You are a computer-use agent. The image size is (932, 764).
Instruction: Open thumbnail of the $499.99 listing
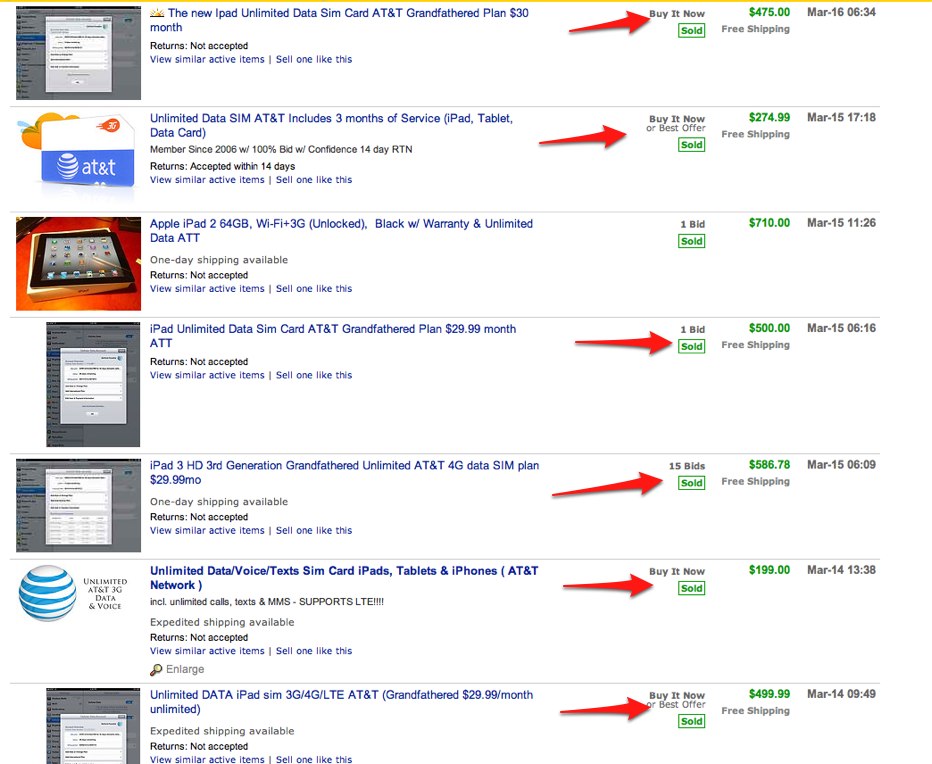tap(93, 726)
